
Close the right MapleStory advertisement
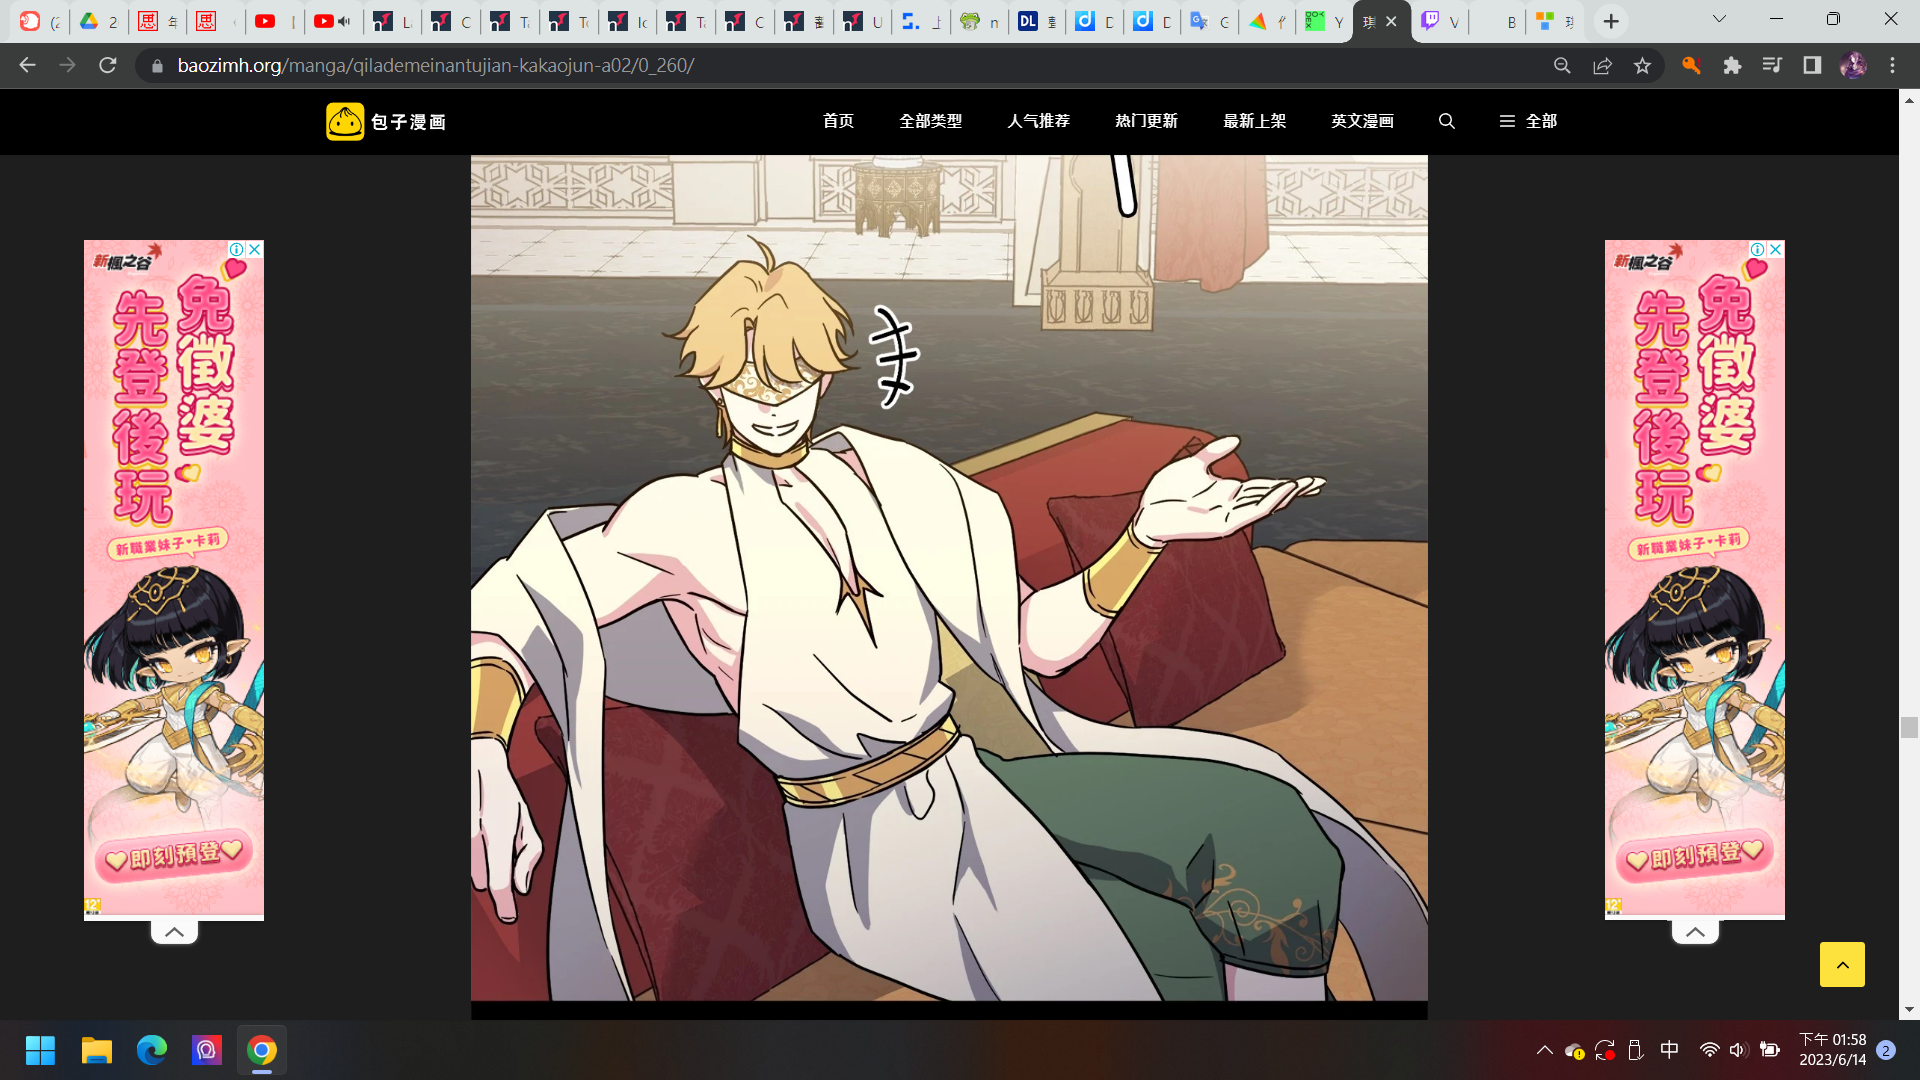pos(1776,249)
